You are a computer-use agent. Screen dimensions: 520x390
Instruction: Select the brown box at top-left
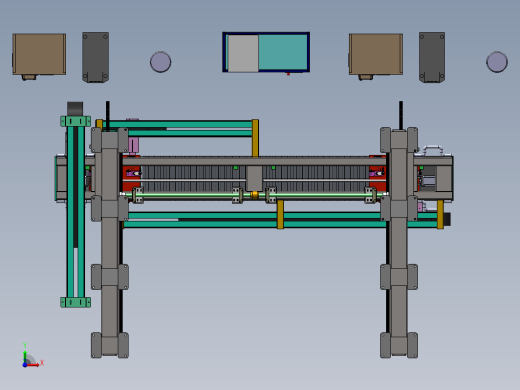point(39,54)
